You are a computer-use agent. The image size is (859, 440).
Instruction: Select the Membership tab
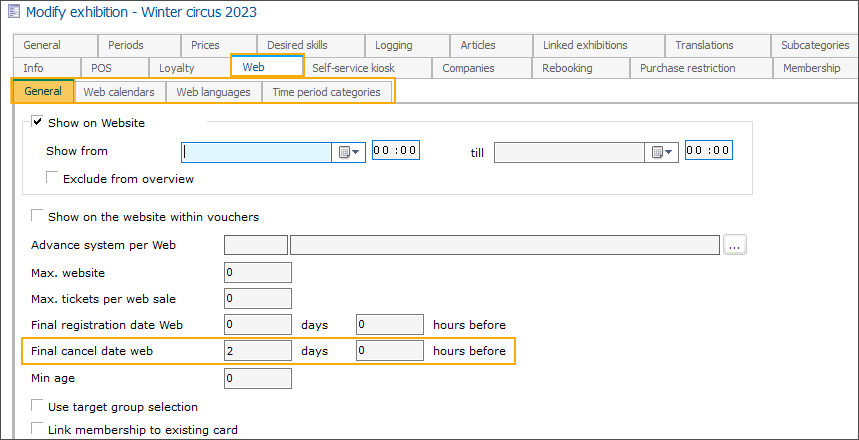point(816,68)
